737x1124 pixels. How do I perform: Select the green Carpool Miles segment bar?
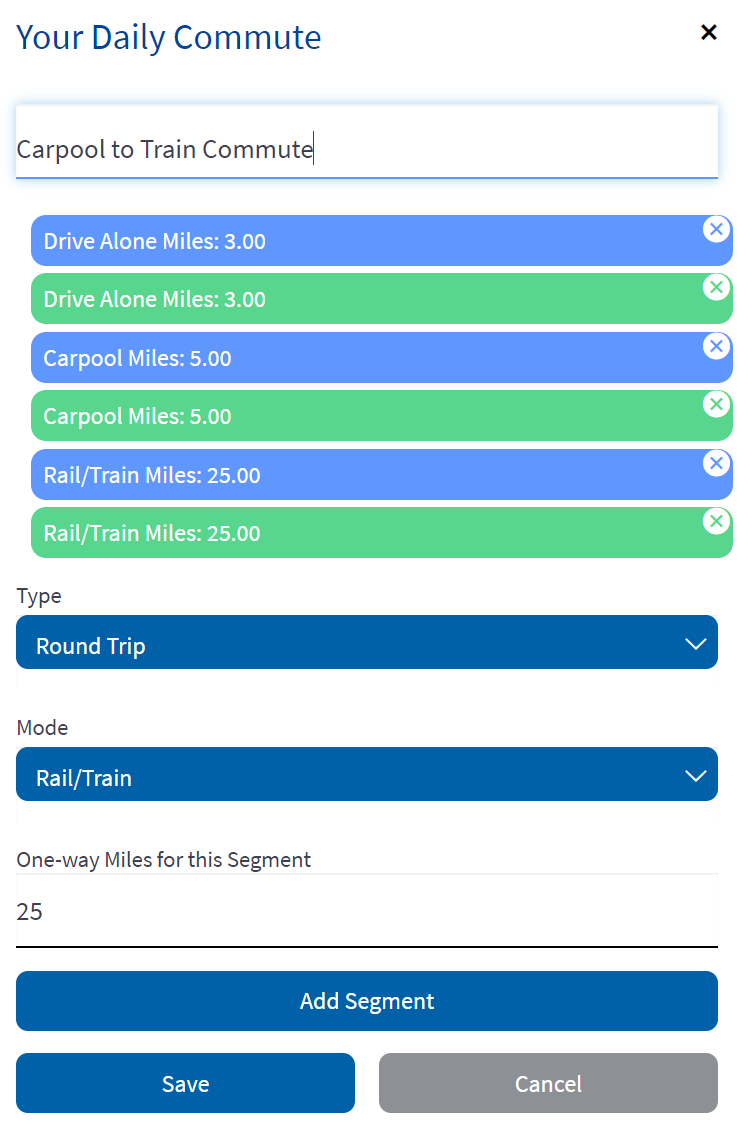tap(381, 416)
